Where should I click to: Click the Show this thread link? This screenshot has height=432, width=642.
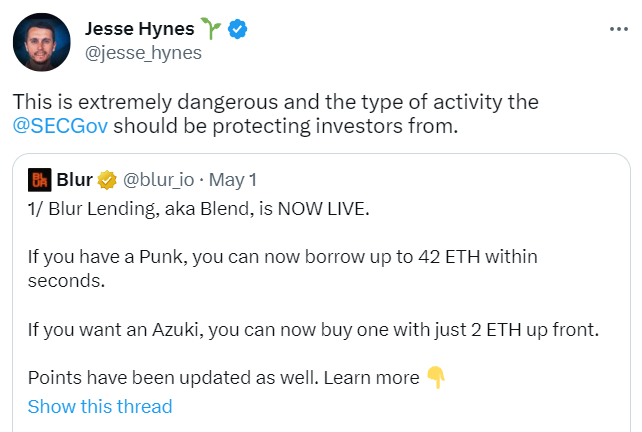point(100,406)
